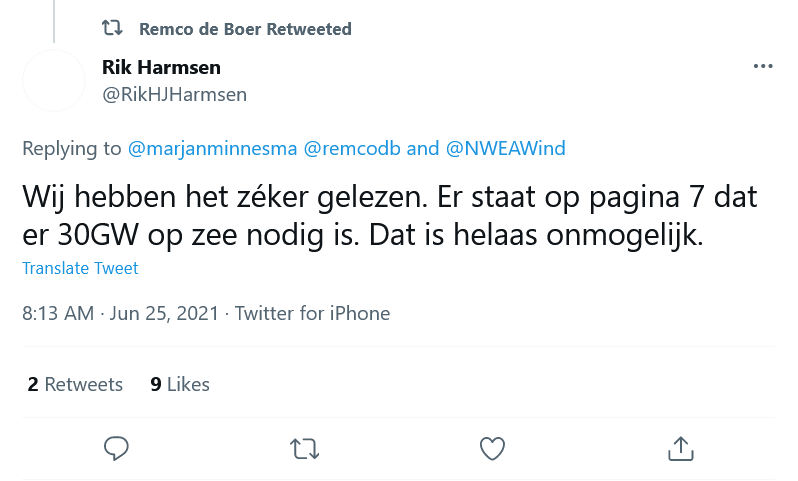Open the Rik Harmsen display name
This screenshot has width=798, height=481.
tap(161, 68)
